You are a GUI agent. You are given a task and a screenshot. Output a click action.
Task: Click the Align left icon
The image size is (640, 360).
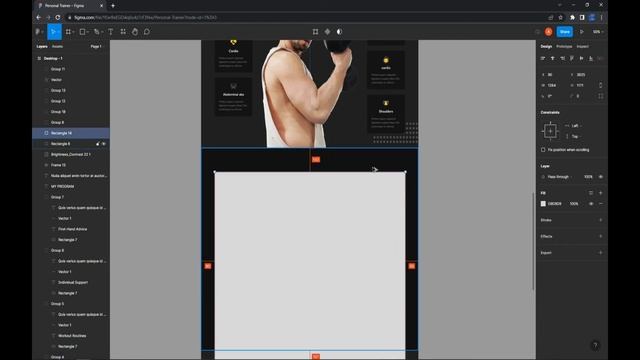coord(543,58)
